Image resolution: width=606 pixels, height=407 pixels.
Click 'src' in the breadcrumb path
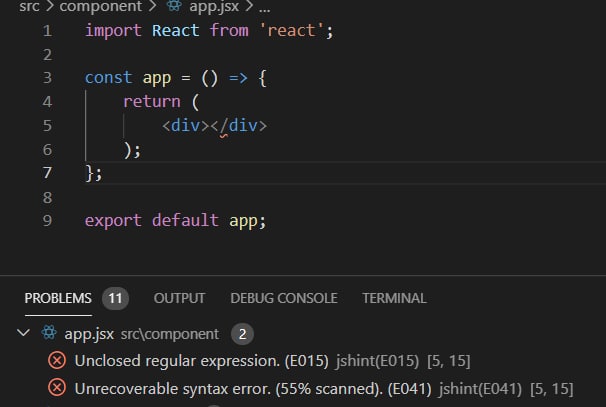coord(29,6)
